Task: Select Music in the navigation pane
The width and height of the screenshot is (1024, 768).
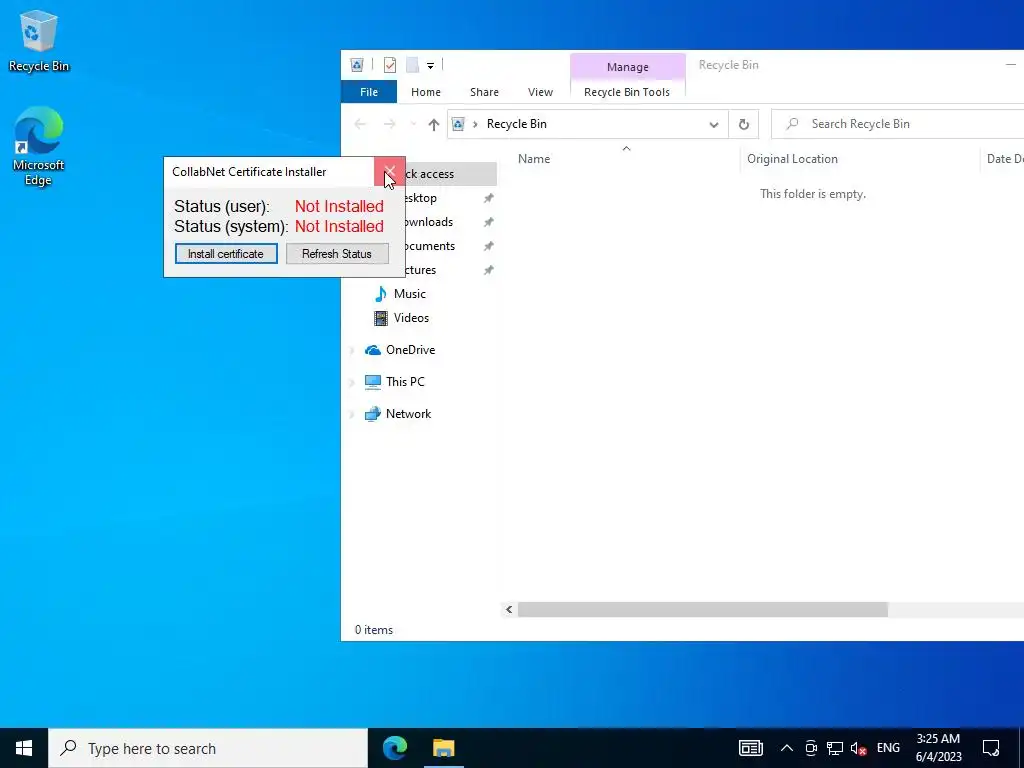Action: (409, 294)
